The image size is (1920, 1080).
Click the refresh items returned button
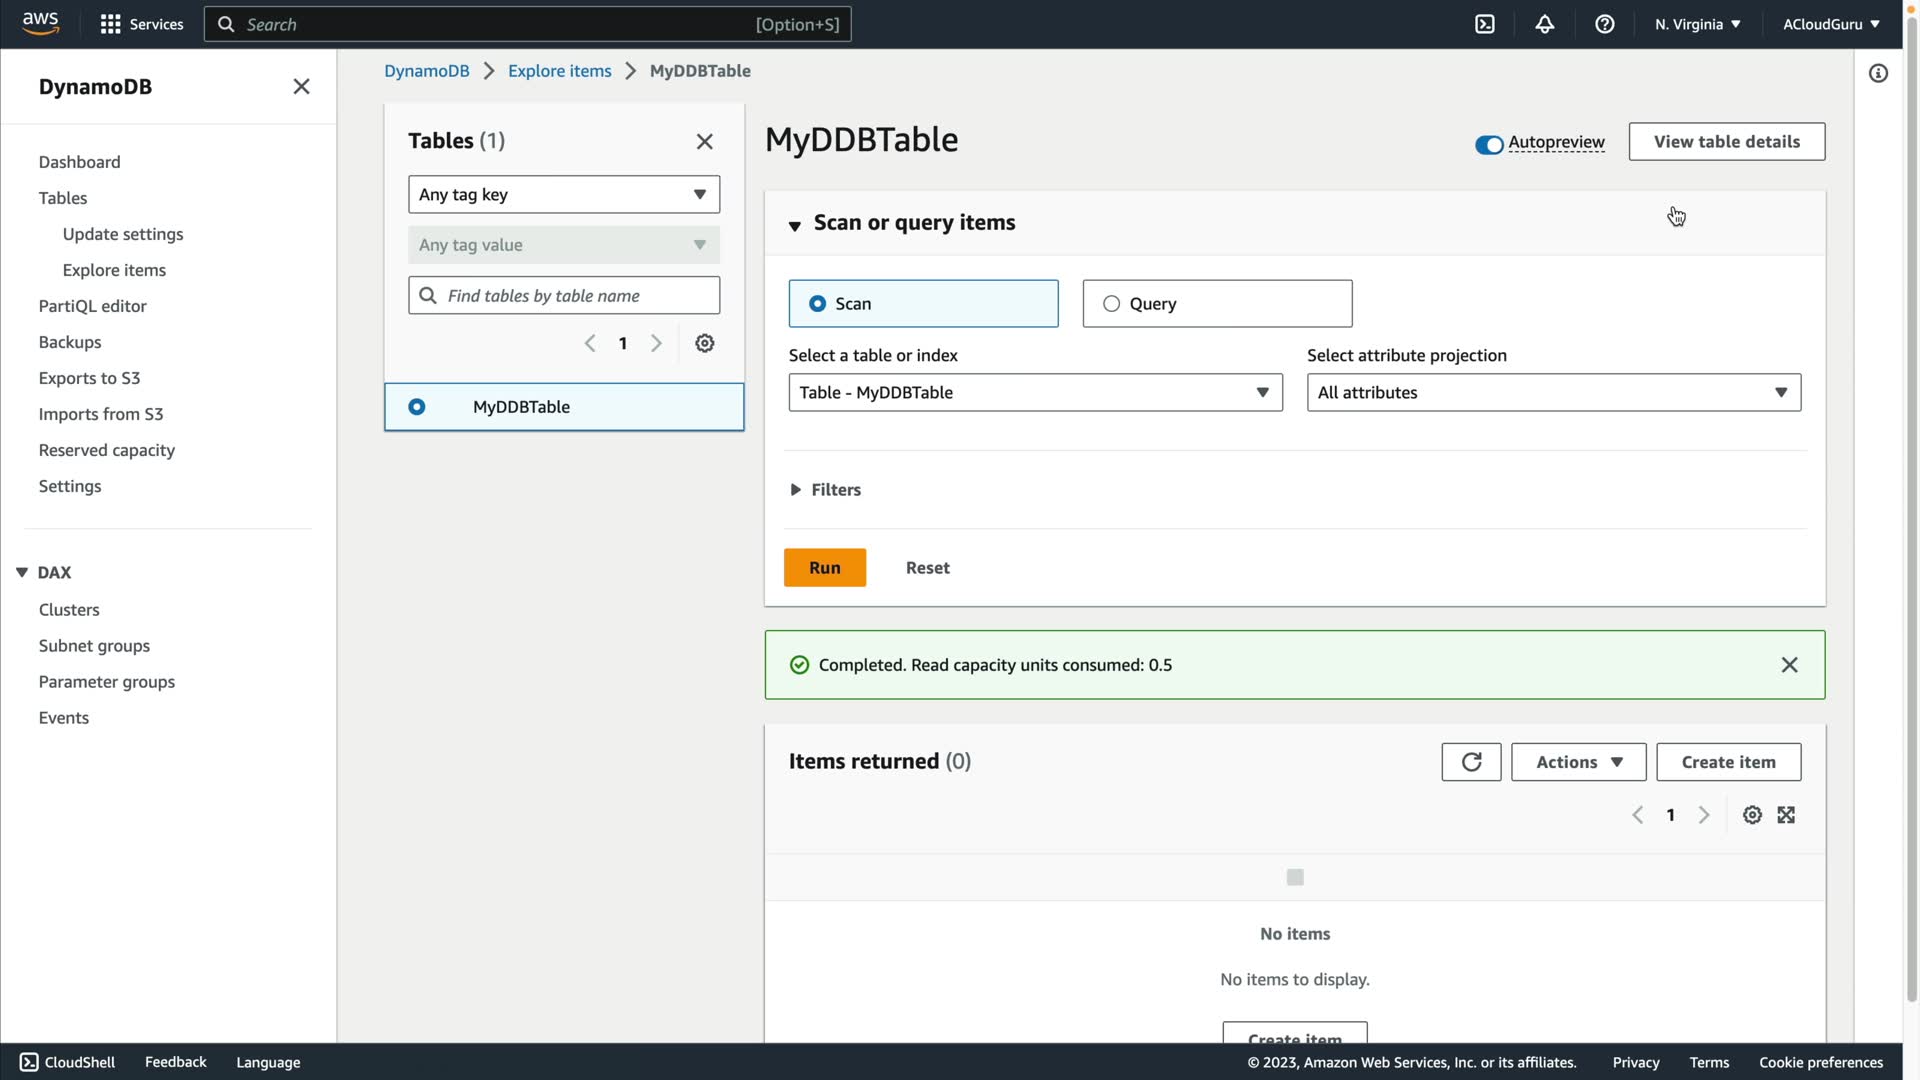(x=1471, y=762)
